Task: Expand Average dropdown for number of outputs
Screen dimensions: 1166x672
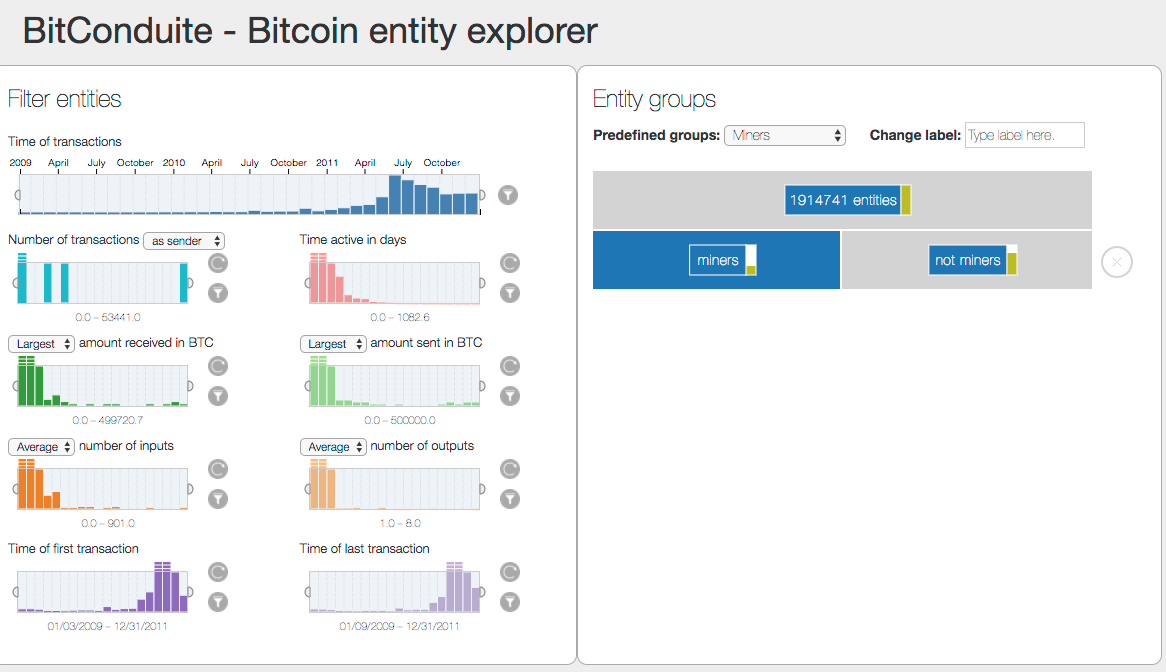Action: 334,447
